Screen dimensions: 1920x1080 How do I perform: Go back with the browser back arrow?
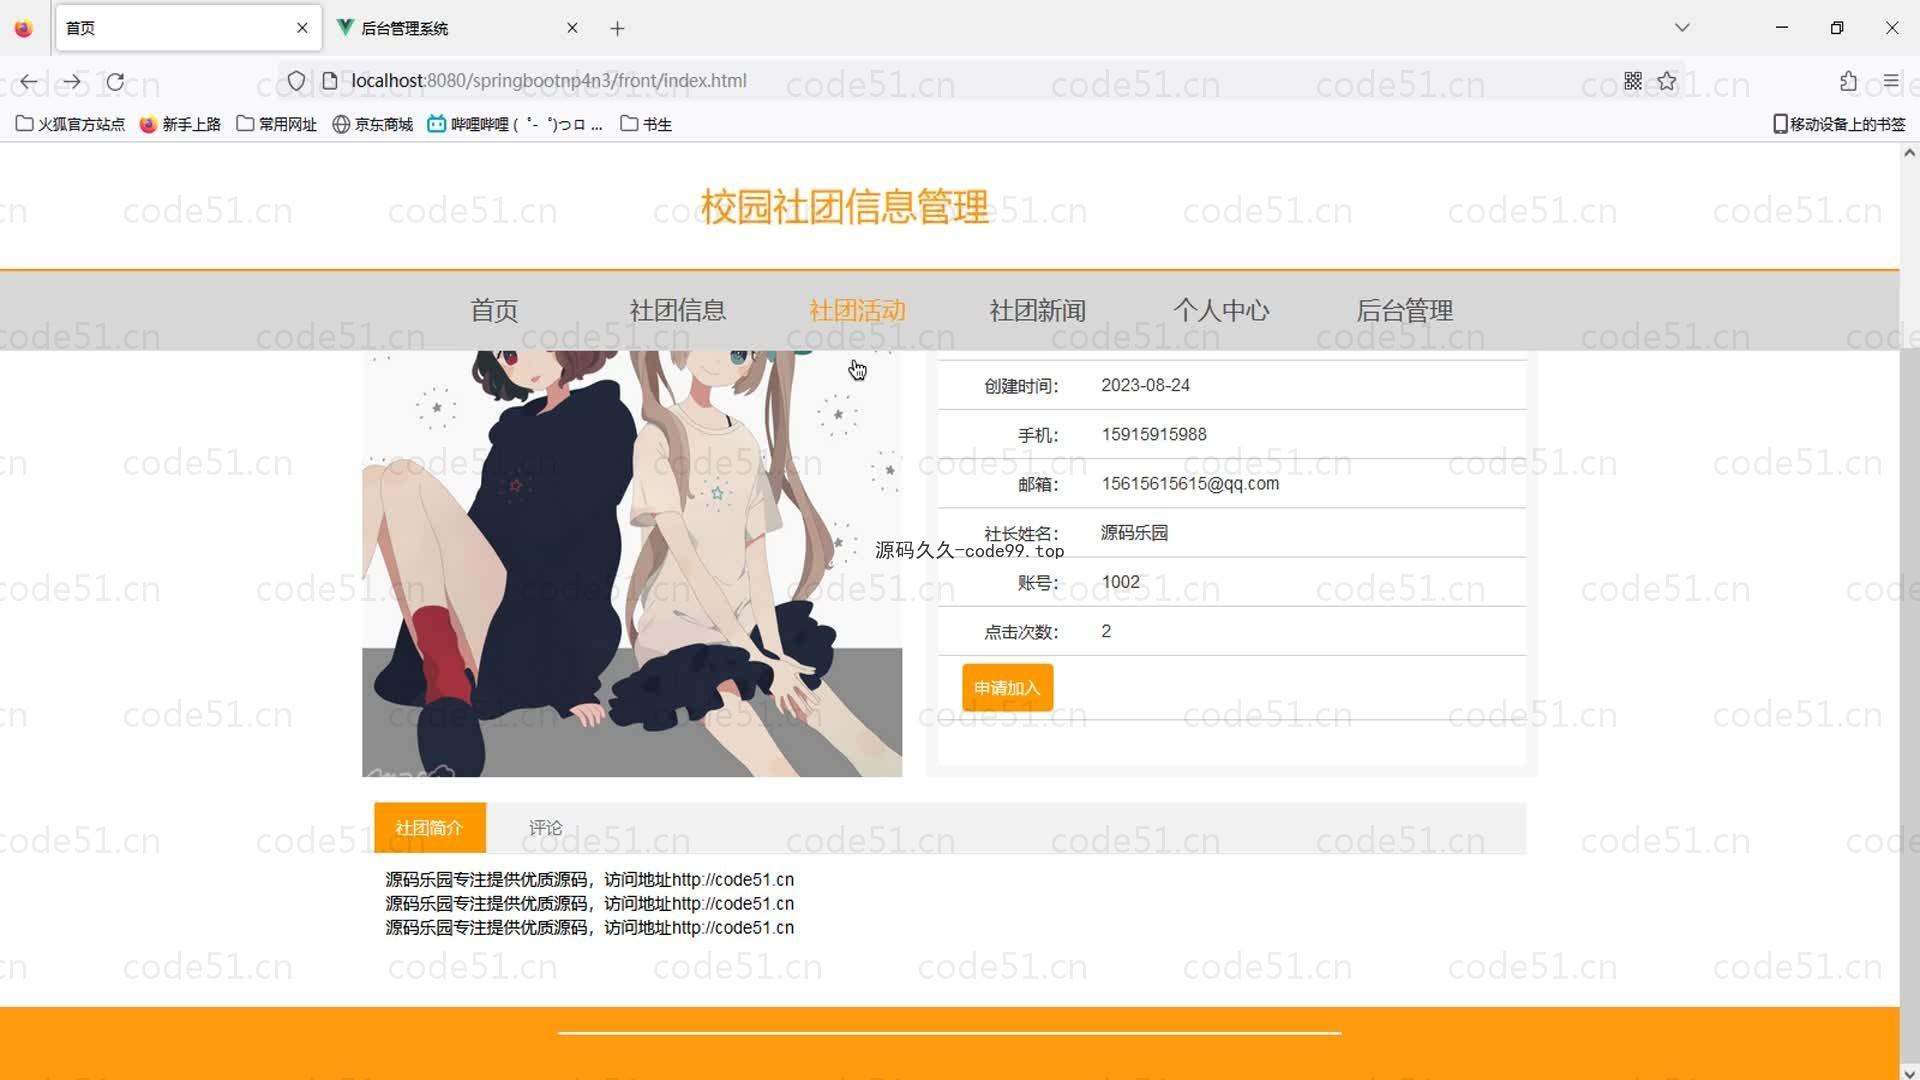click(29, 81)
